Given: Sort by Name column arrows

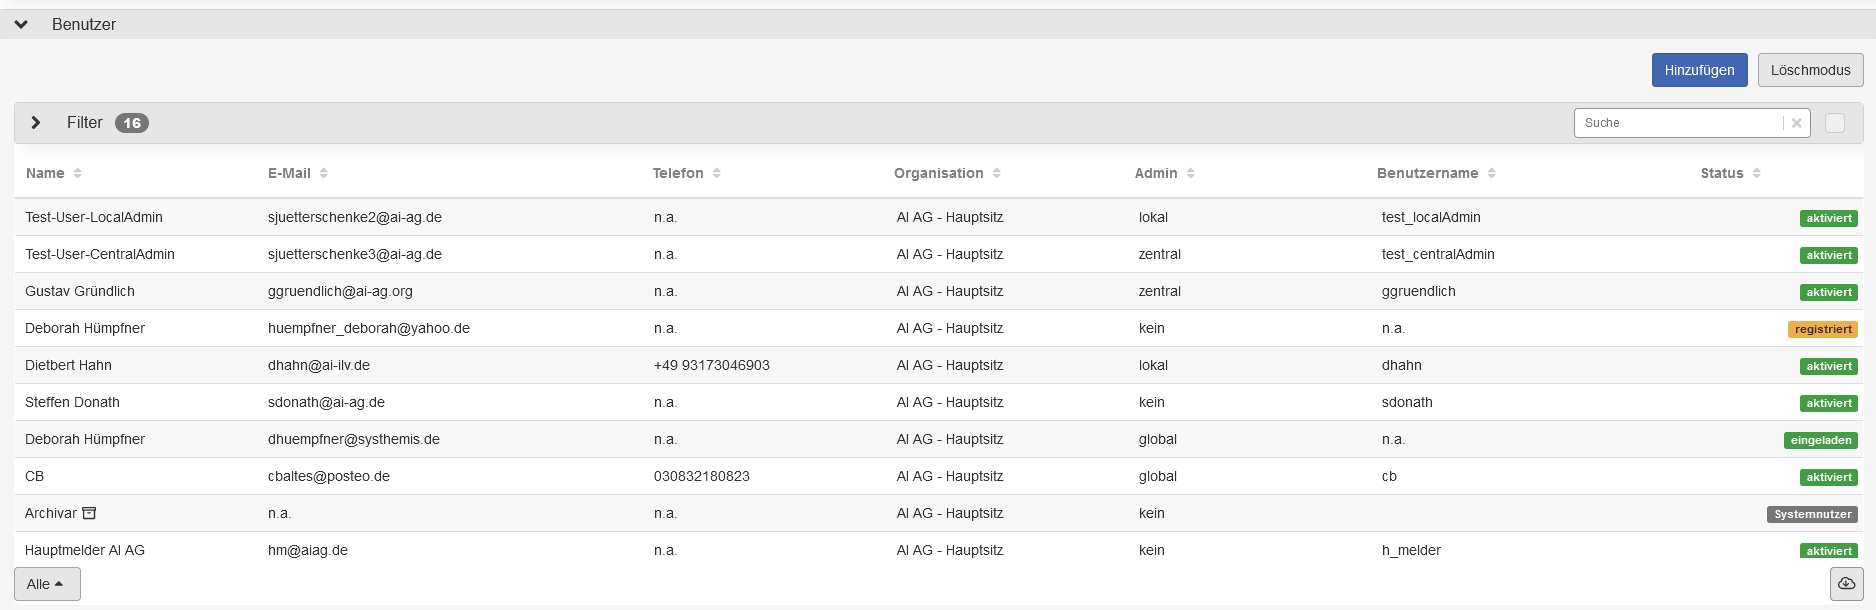Looking at the screenshot, I should point(78,173).
